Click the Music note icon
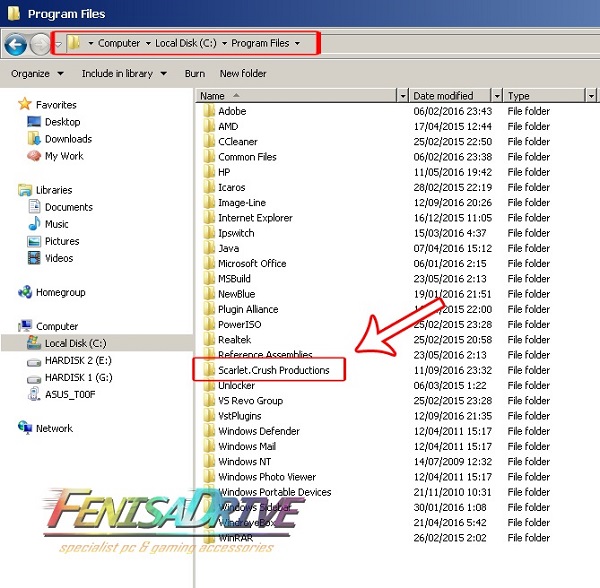The image size is (600, 588). coord(34,223)
